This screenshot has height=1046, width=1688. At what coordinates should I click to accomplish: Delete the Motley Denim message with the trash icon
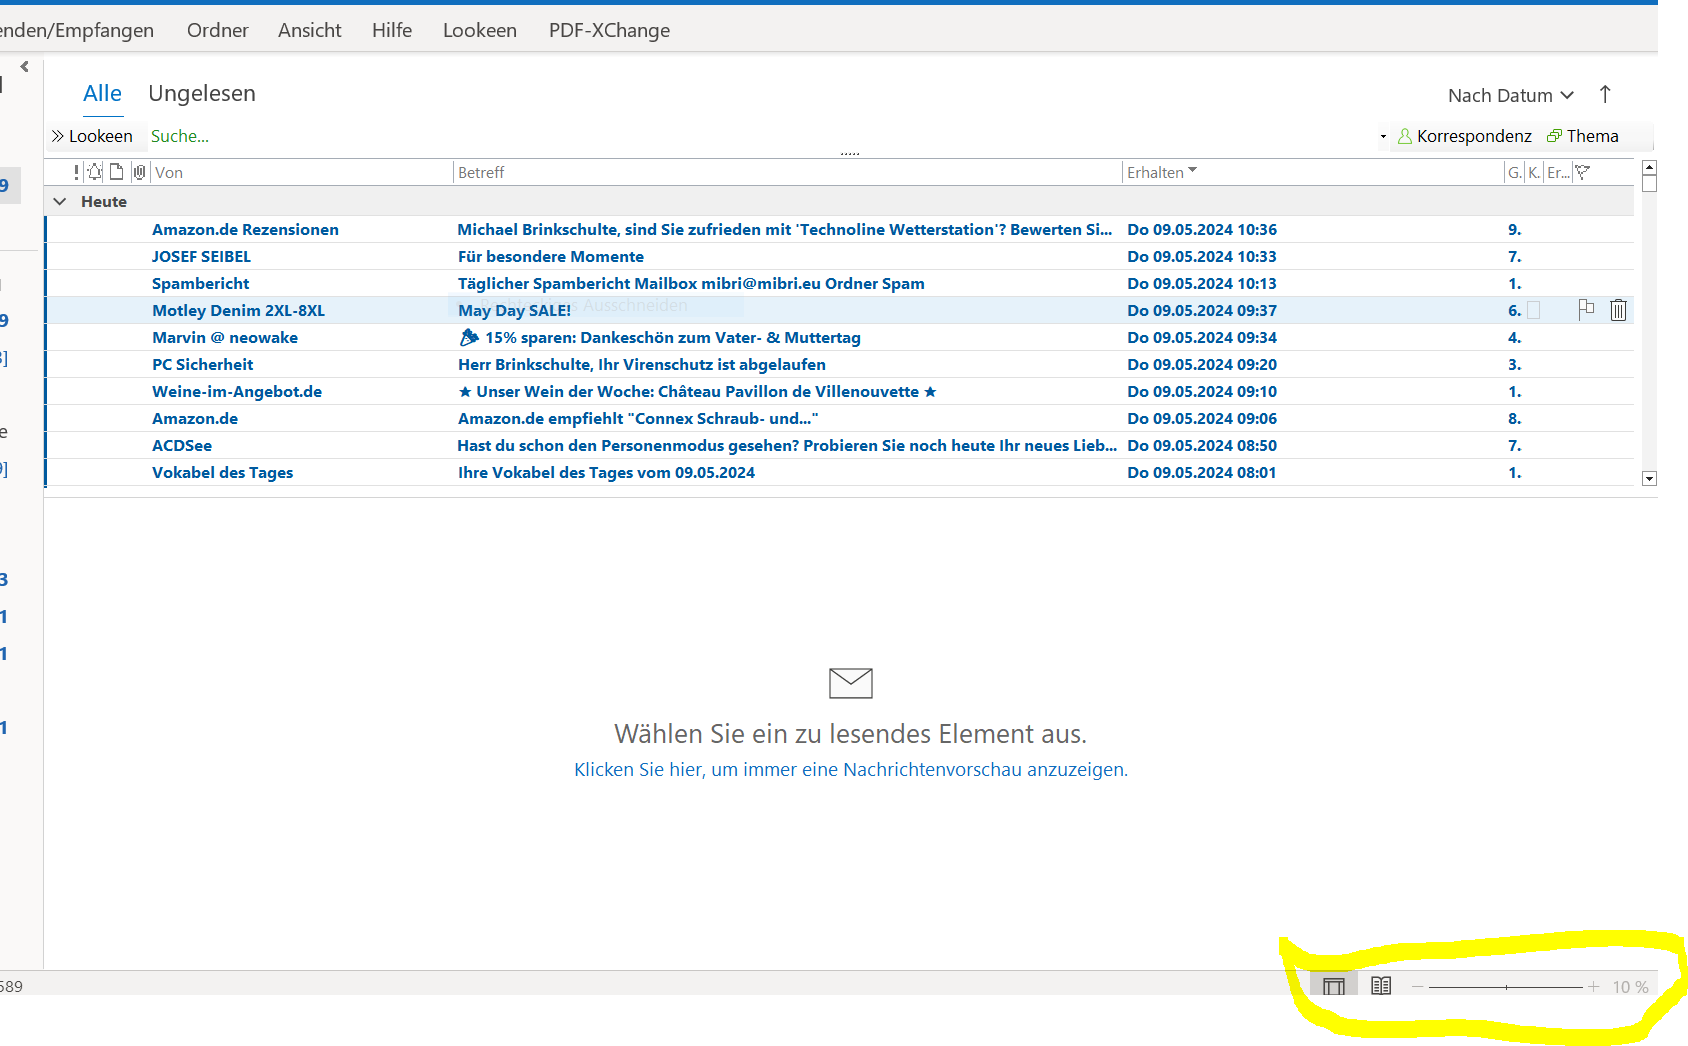click(x=1618, y=310)
